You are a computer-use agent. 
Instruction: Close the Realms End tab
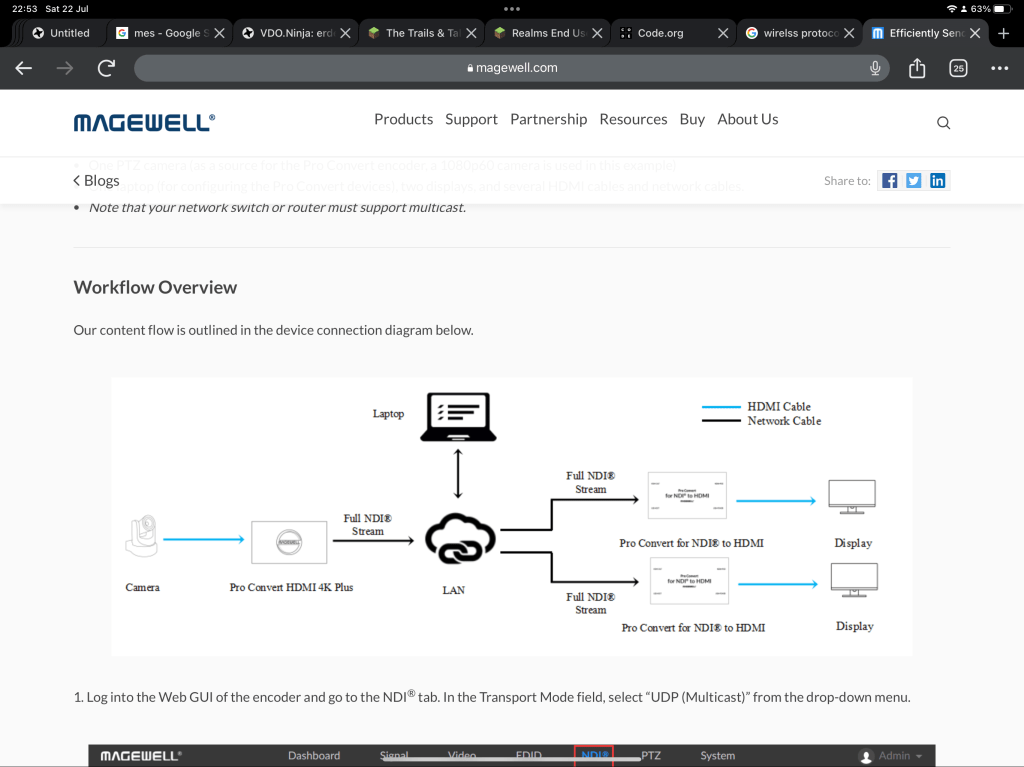[597, 33]
